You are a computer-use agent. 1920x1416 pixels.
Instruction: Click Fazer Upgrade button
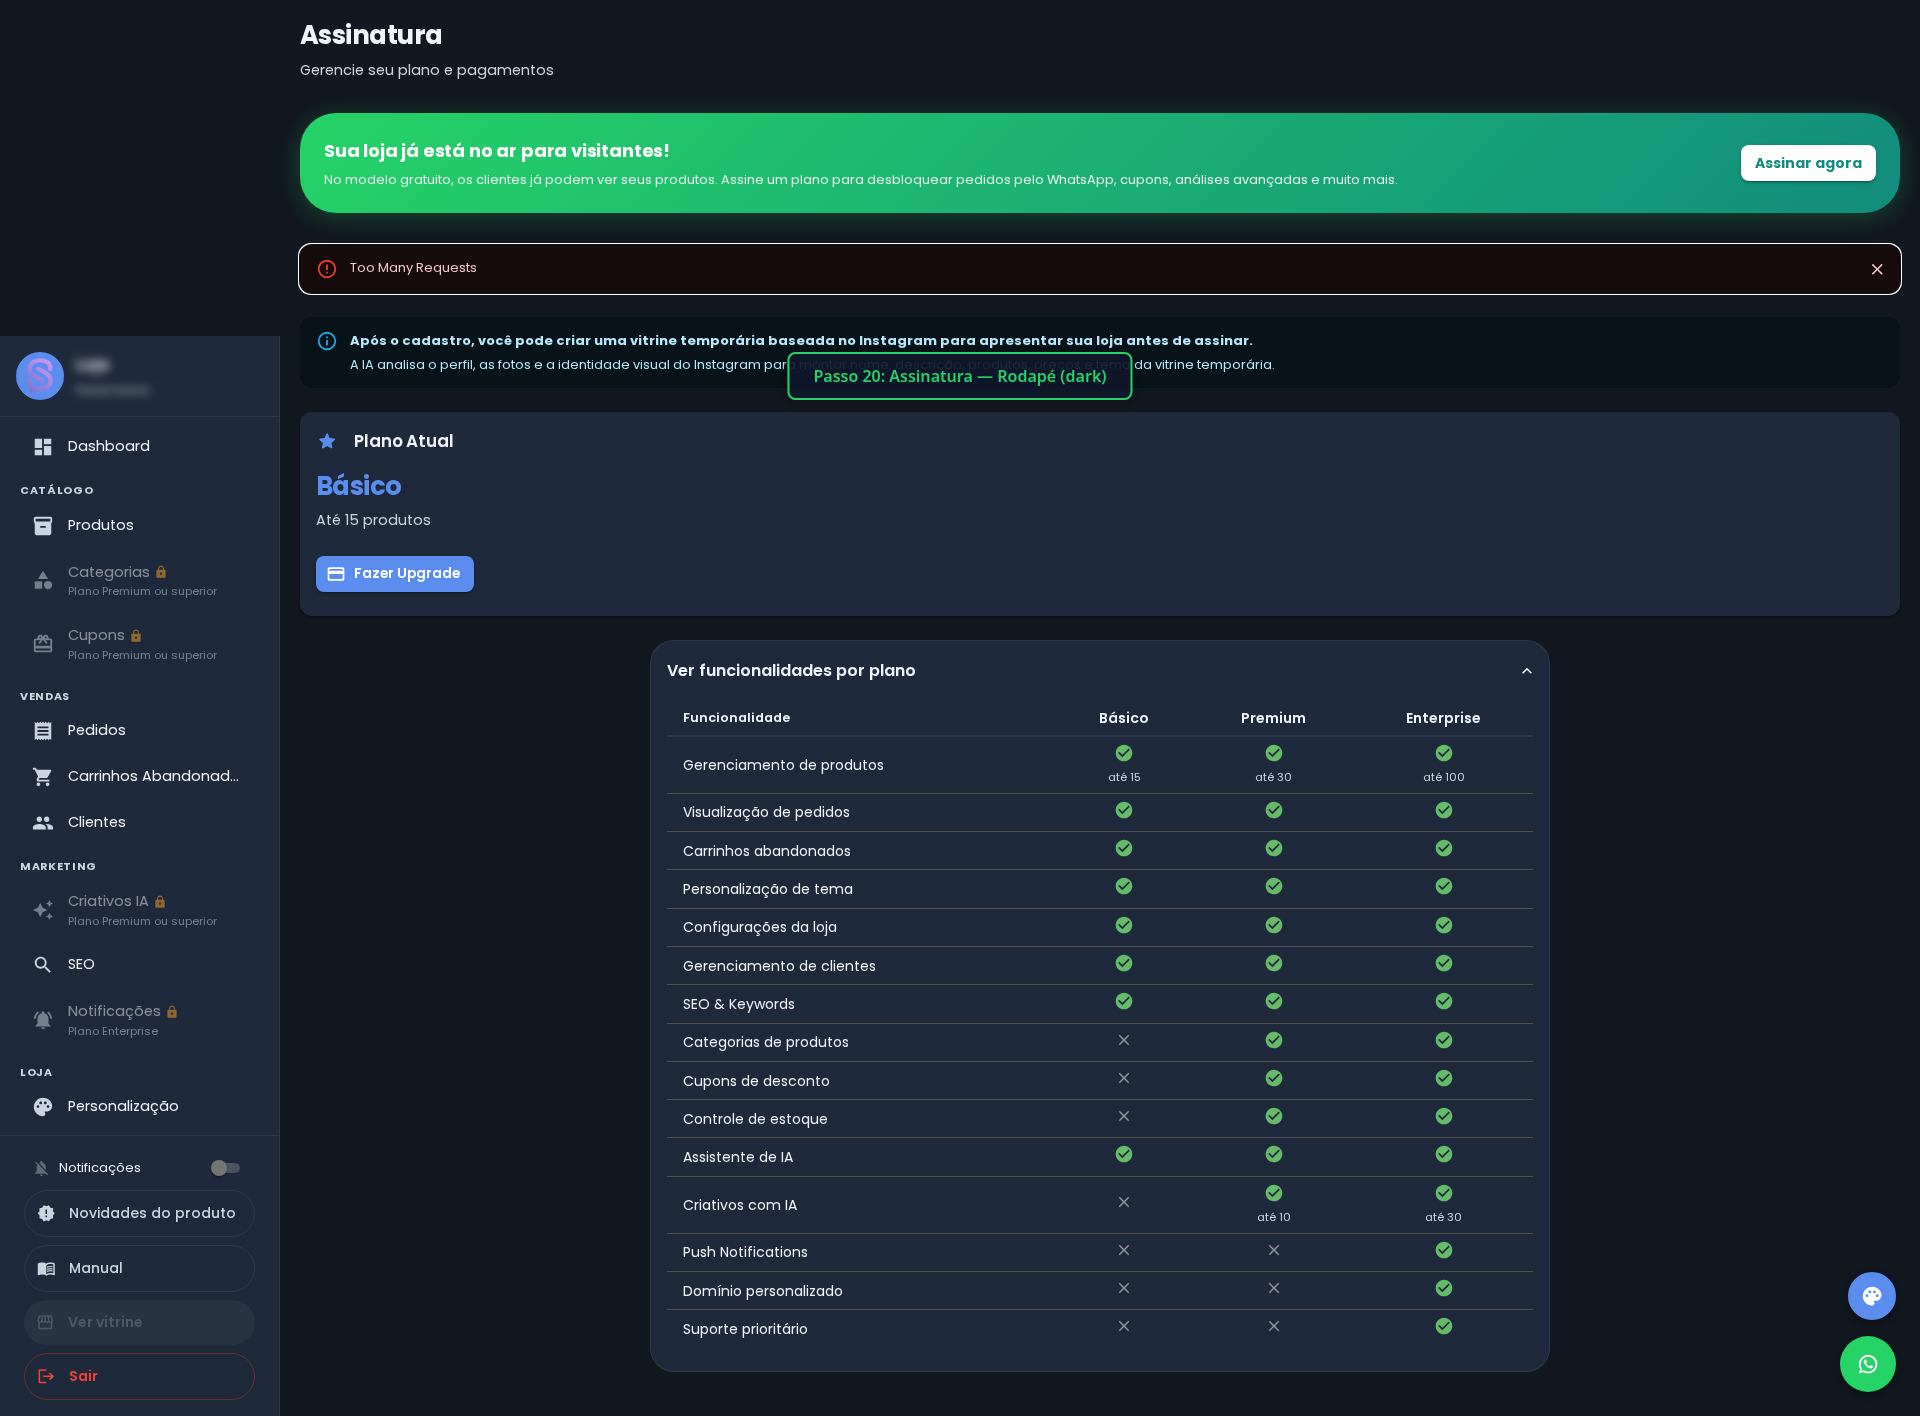click(x=395, y=574)
